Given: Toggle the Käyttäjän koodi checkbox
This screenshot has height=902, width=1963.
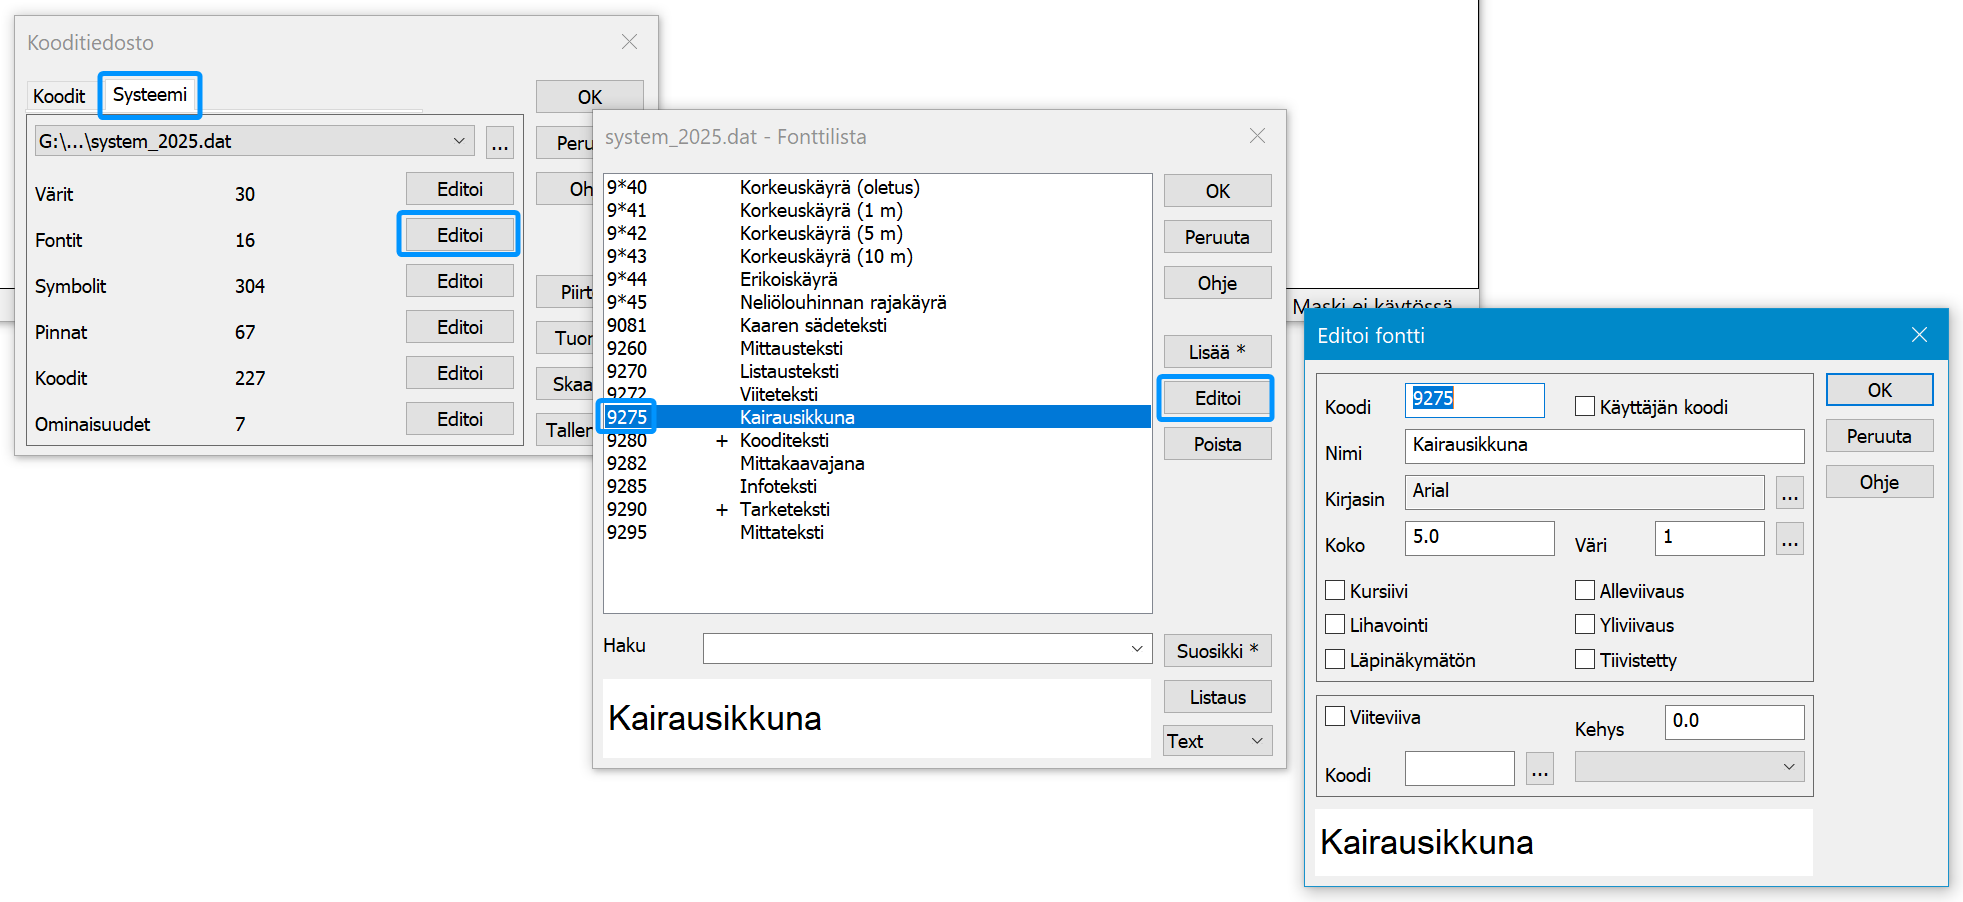Looking at the screenshot, I should tap(1585, 406).
